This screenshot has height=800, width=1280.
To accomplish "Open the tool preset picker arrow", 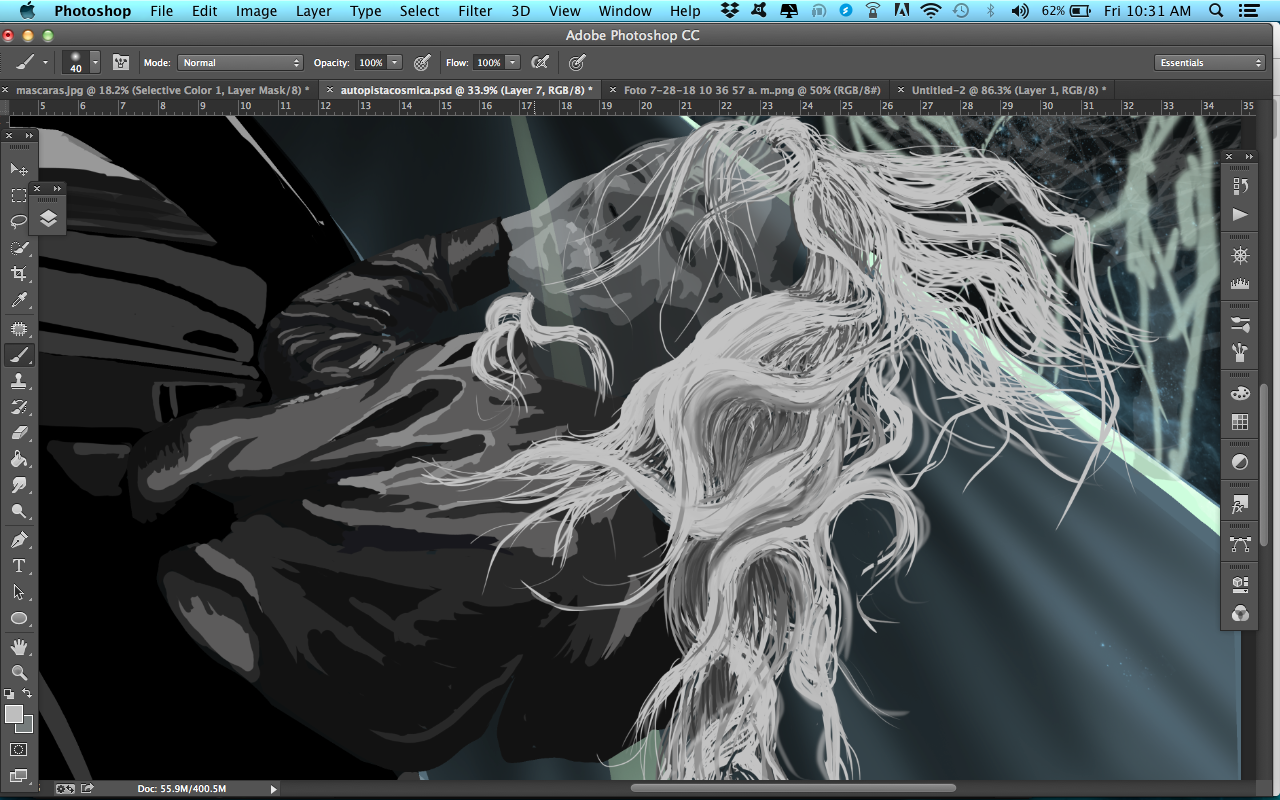I will pyautogui.click(x=45, y=62).
